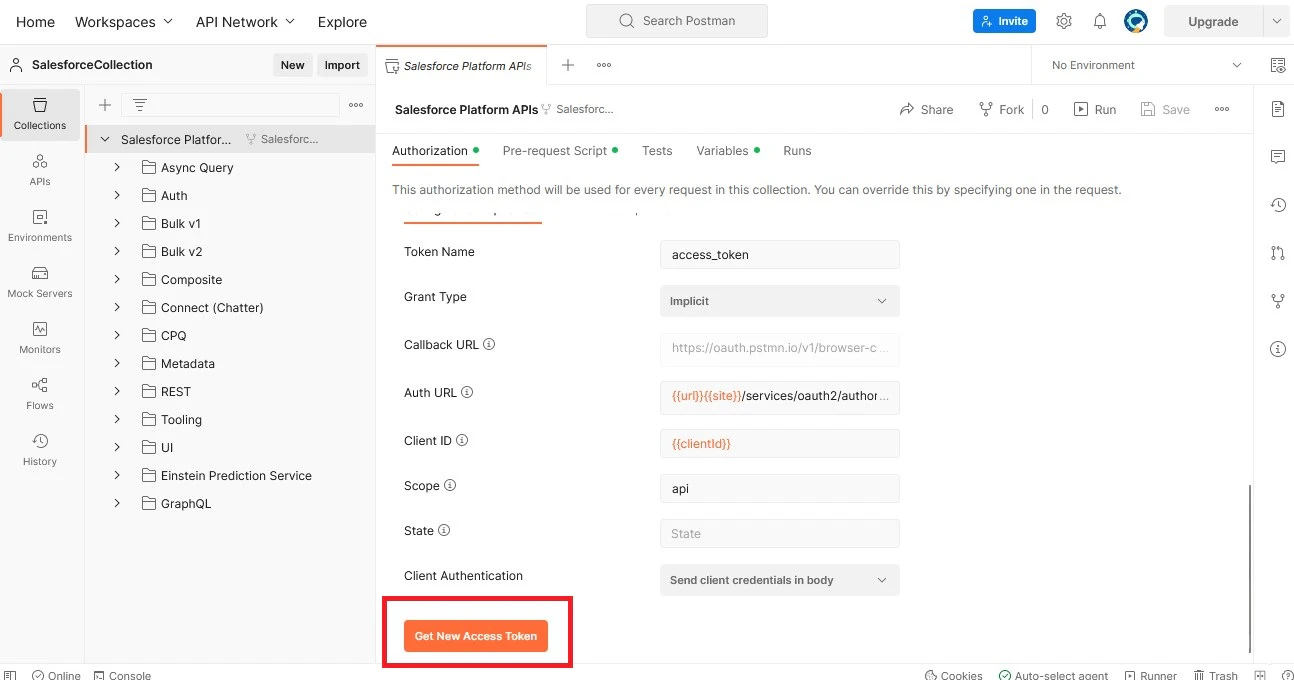The height and width of the screenshot is (680, 1294).
Task: Run the collection
Action: tap(1095, 109)
